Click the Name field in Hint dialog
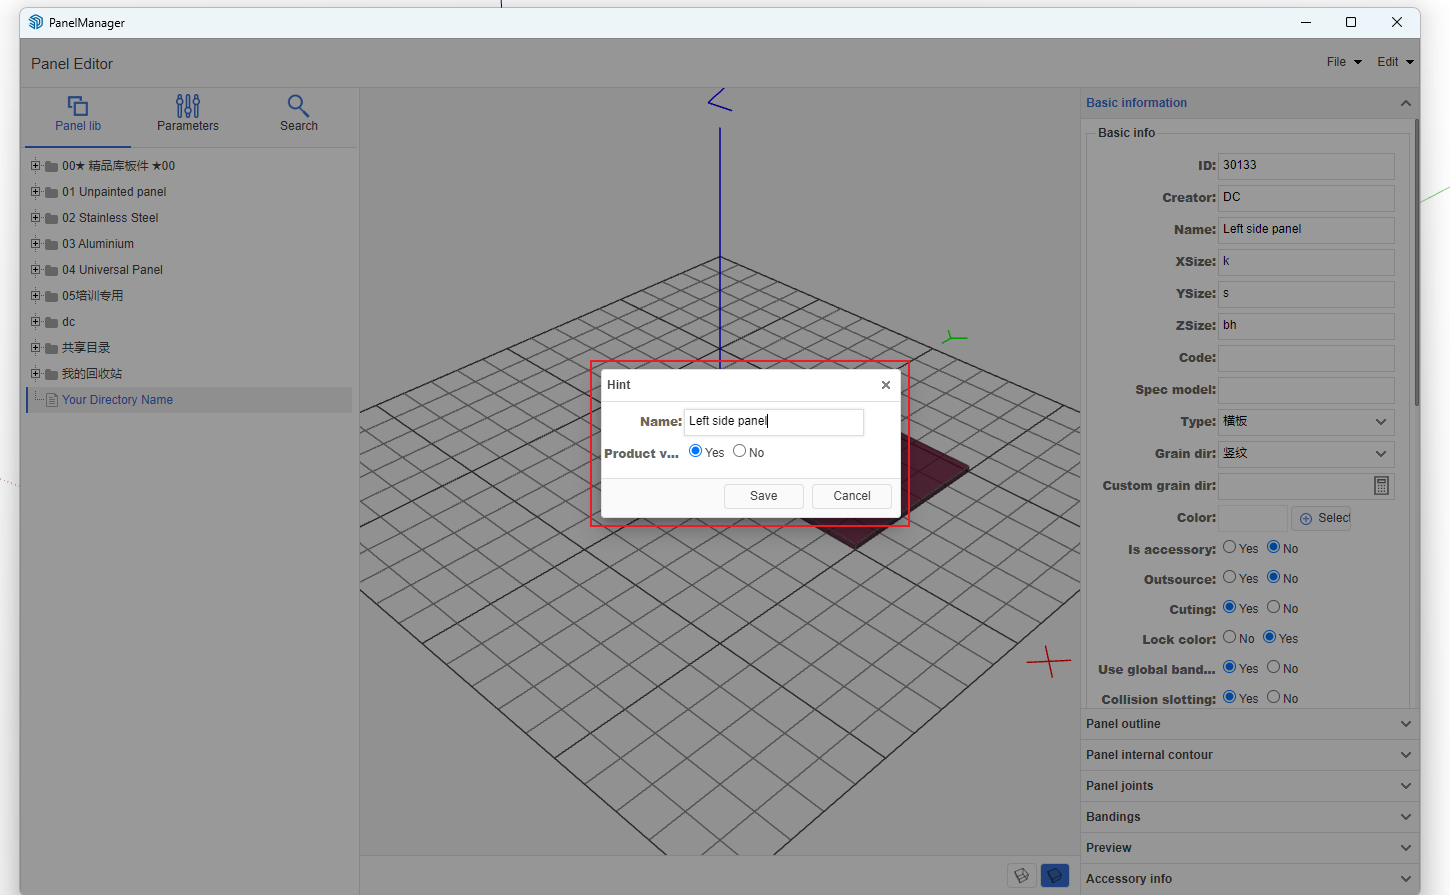This screenshot has height=895, width=1450. click(x=773, y=422)
